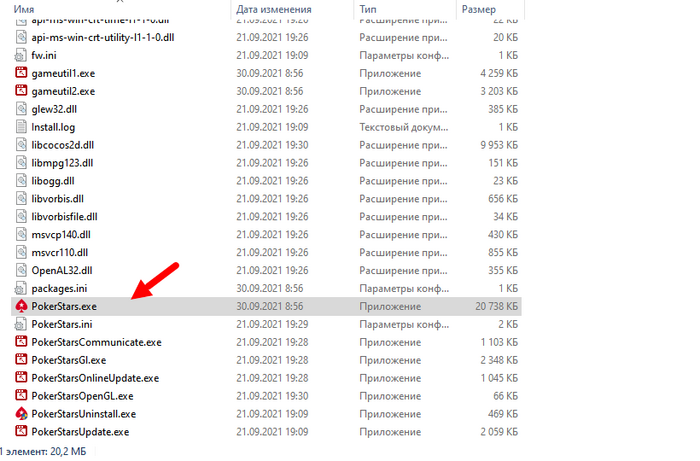
Task: Select file name PokerStarsGl.exe
Action: point(68,360)
